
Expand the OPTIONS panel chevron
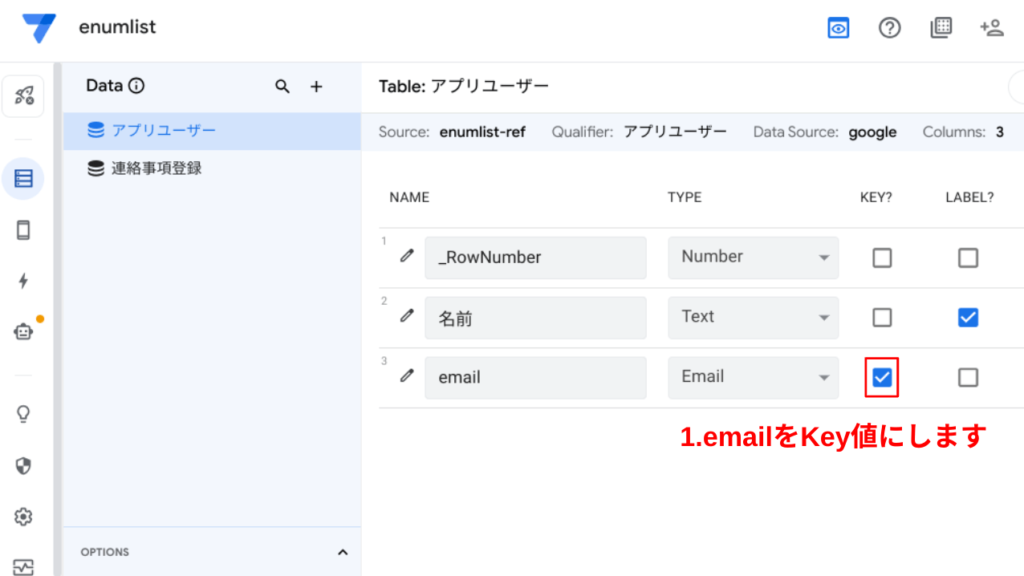point(342,552)
